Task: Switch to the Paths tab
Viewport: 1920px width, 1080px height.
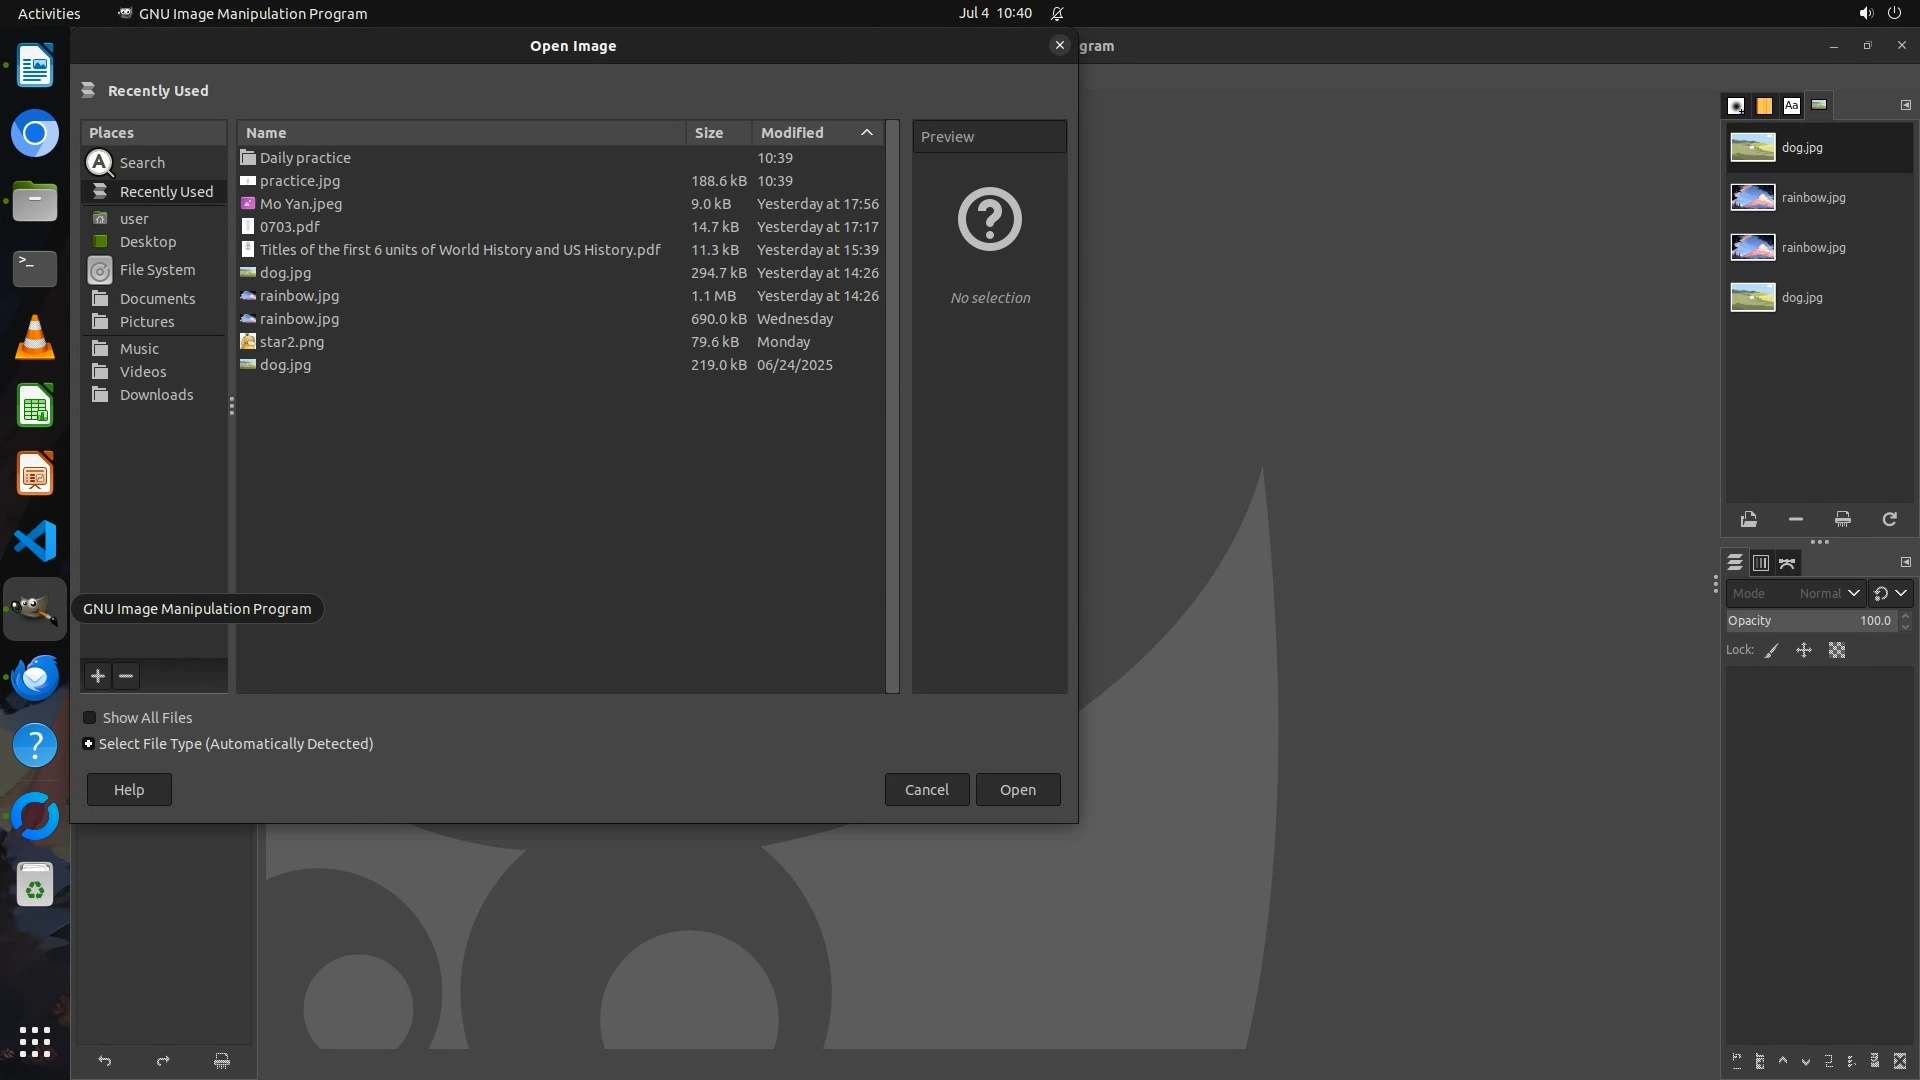Action: (1787, 563)
